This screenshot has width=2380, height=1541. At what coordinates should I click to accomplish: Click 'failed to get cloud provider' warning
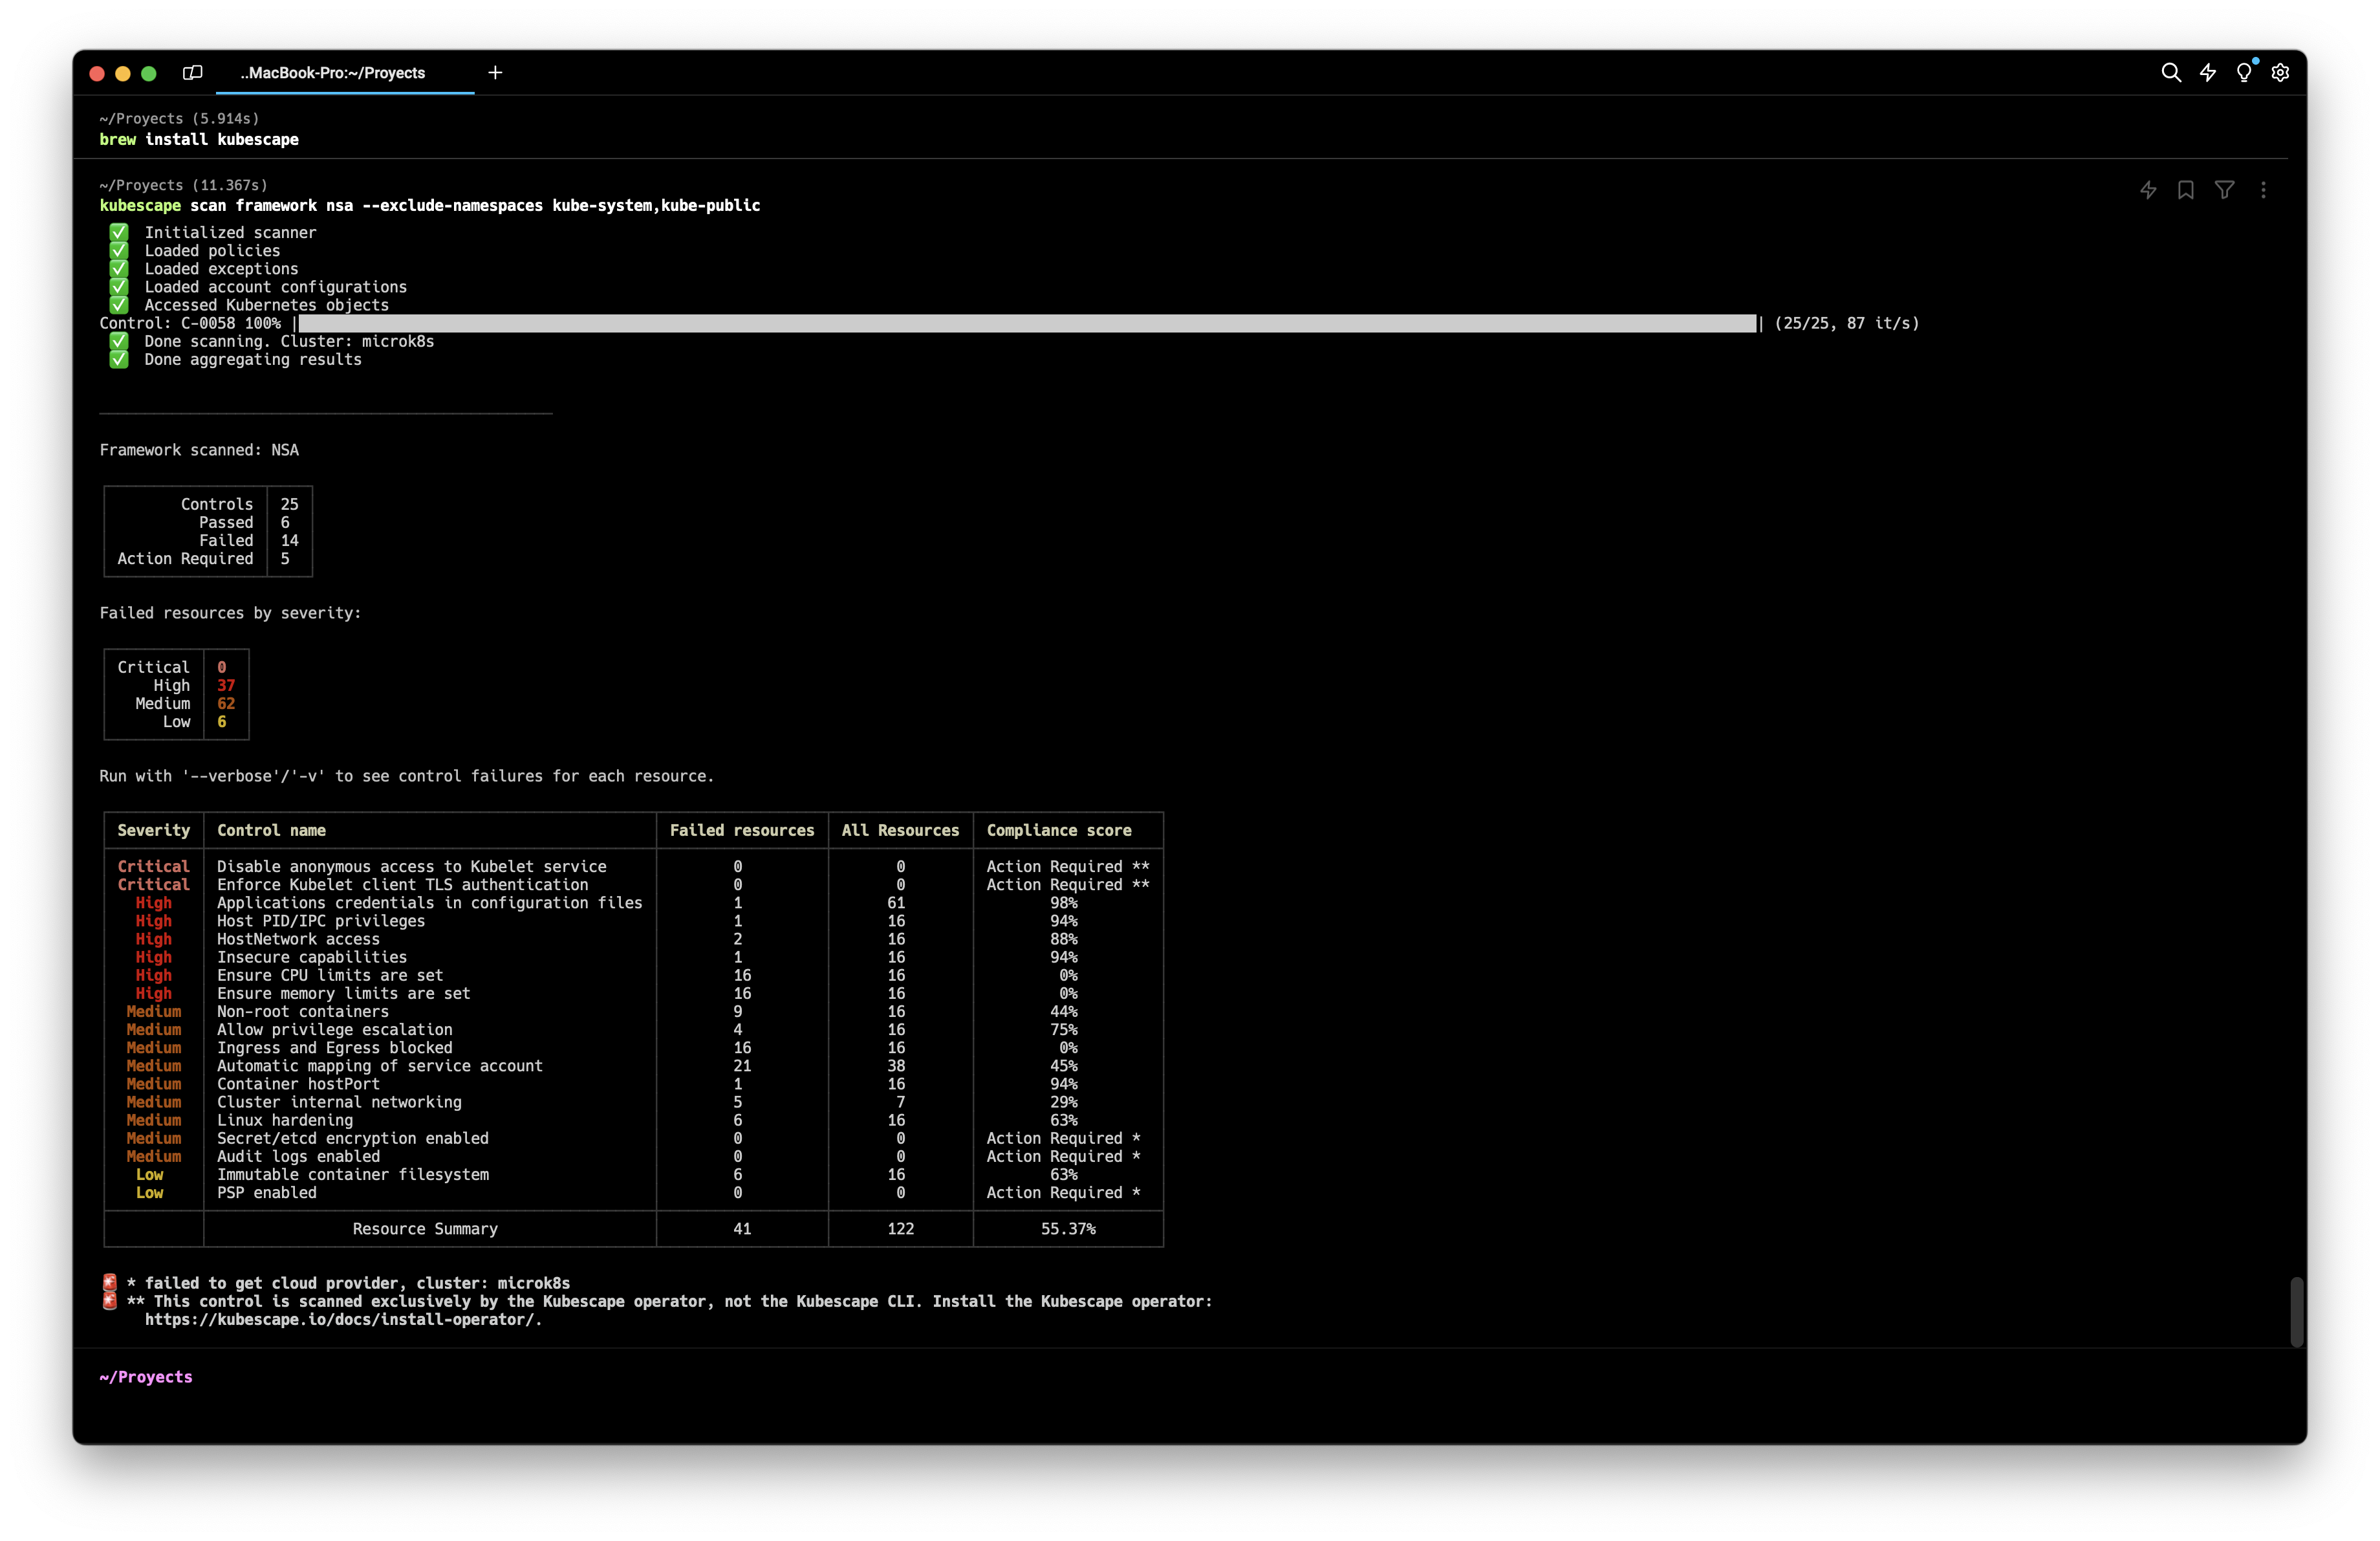pyautogui.click(x=348, y=1284)
